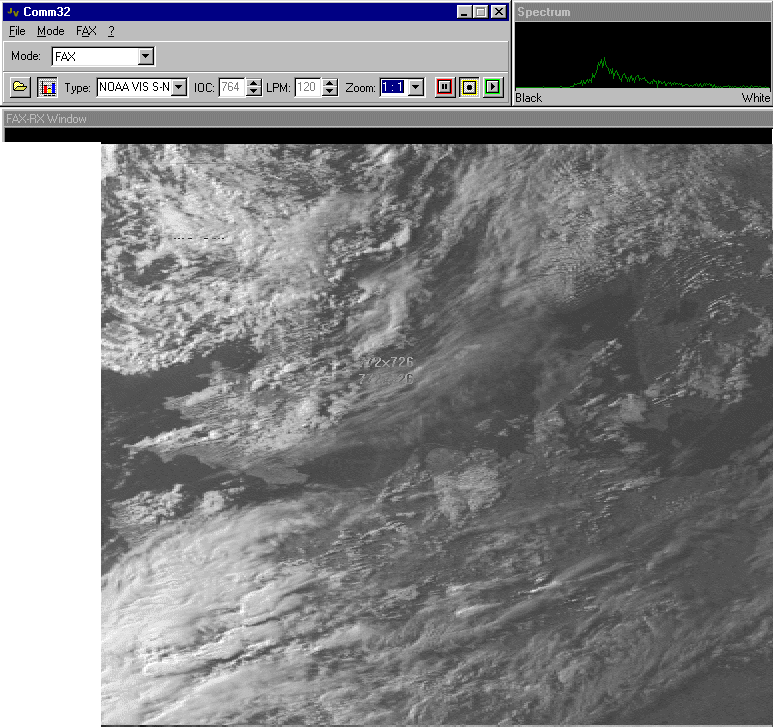Click the IOC value field showing 764
Screen dimensions: 773x727
tap(231, 88)
